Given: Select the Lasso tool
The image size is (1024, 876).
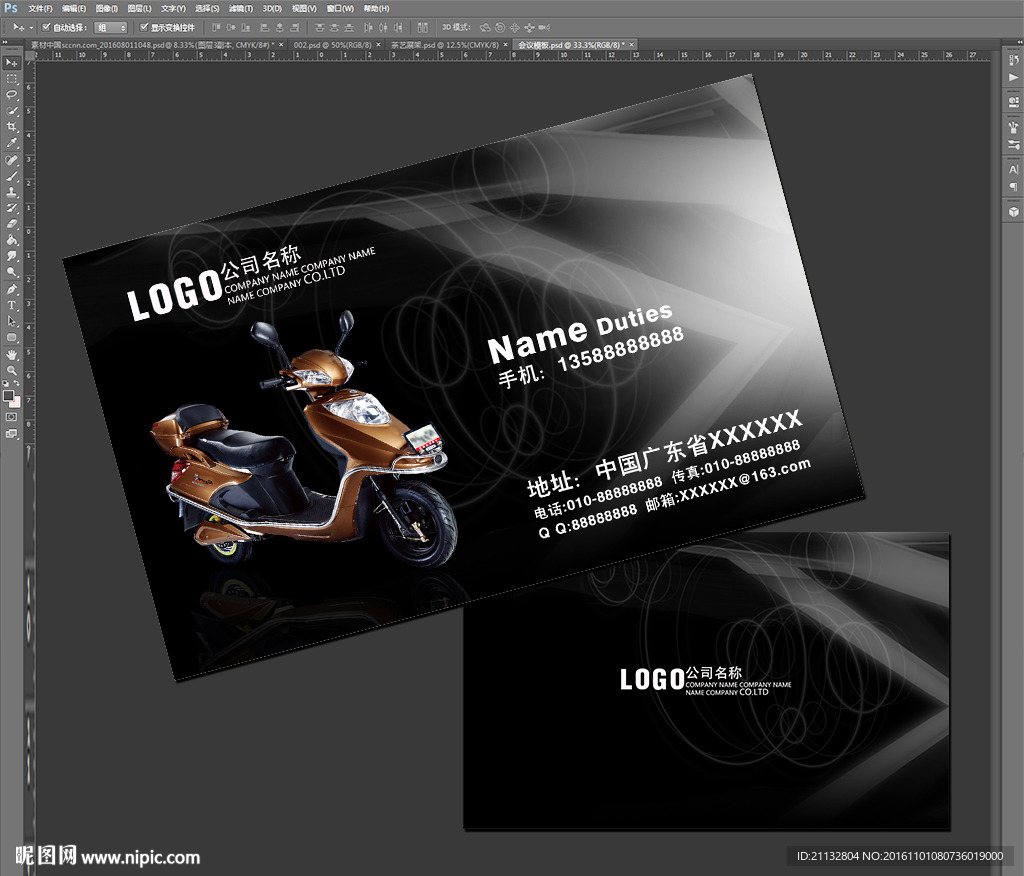Looking at the screenshot, I should [12, 94].
